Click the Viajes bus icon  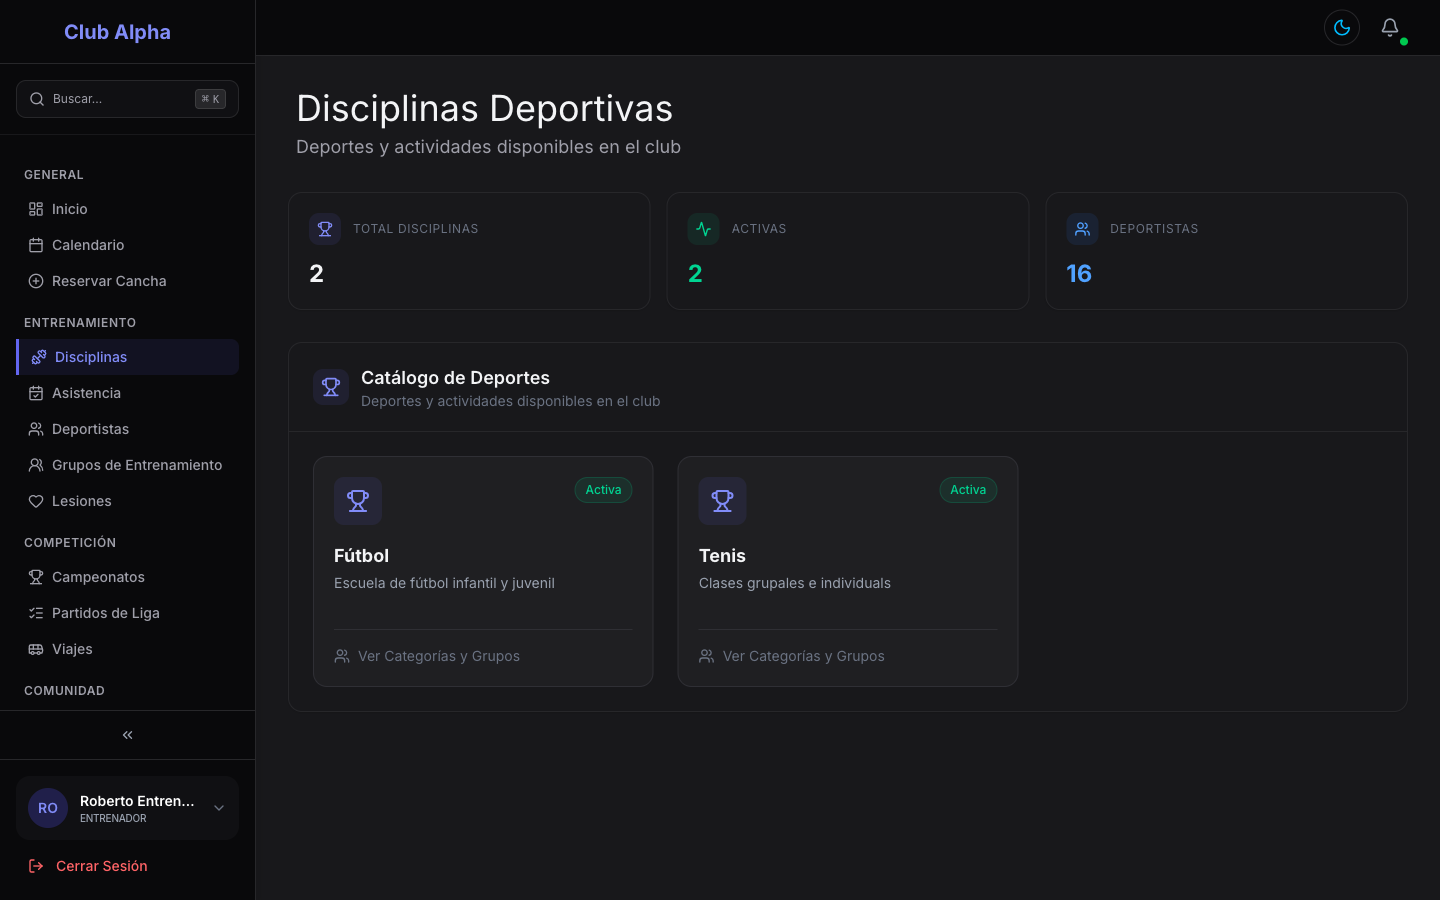pos(36,649)
